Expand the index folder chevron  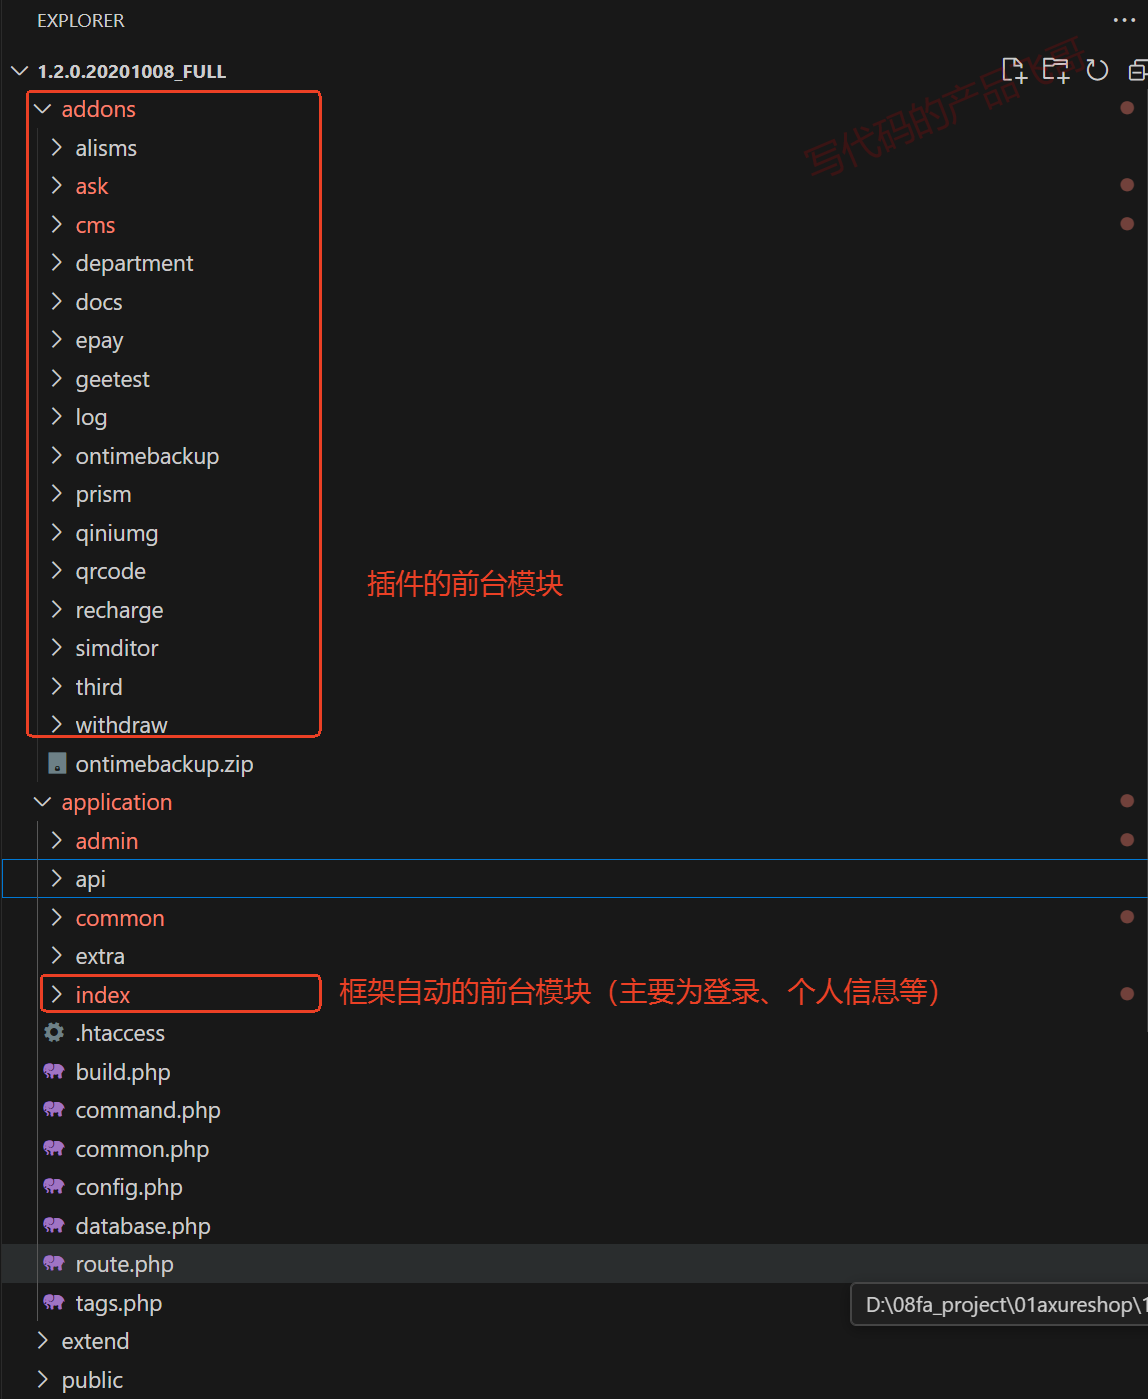tap(57, 994)
